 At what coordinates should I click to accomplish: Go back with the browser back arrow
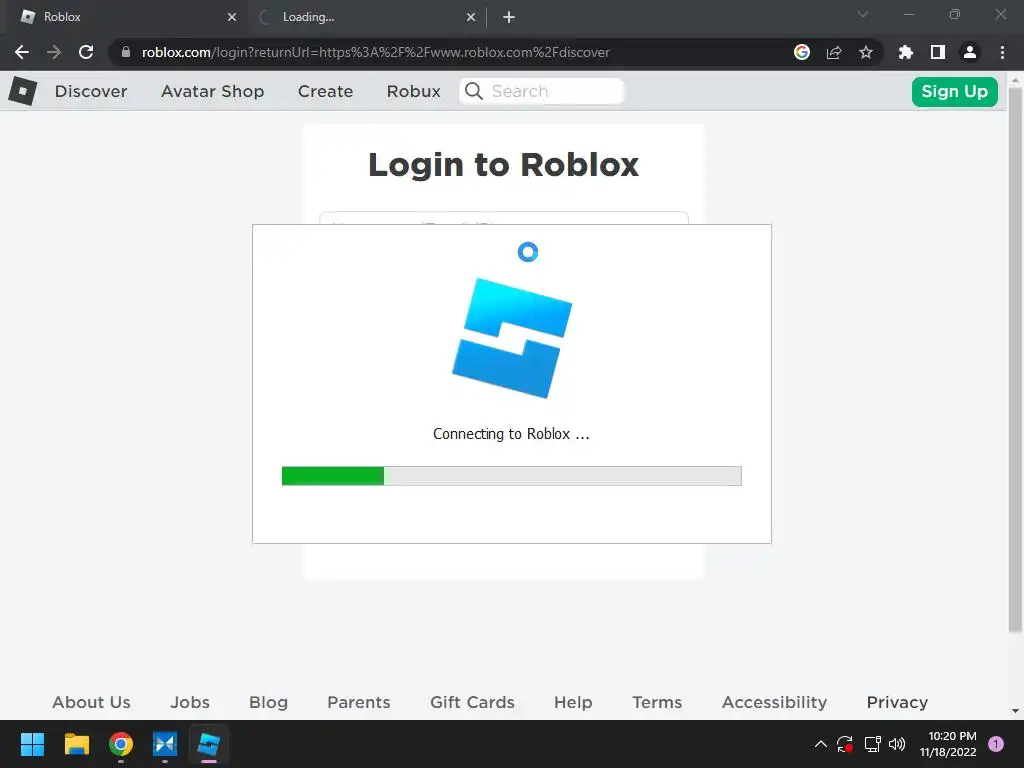point(22,52)
